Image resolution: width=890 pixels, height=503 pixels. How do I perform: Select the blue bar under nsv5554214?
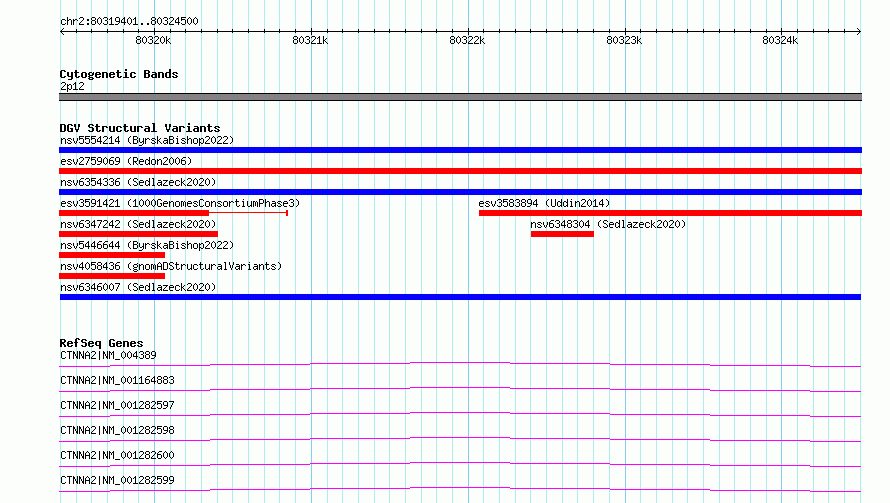click(460, 150)
